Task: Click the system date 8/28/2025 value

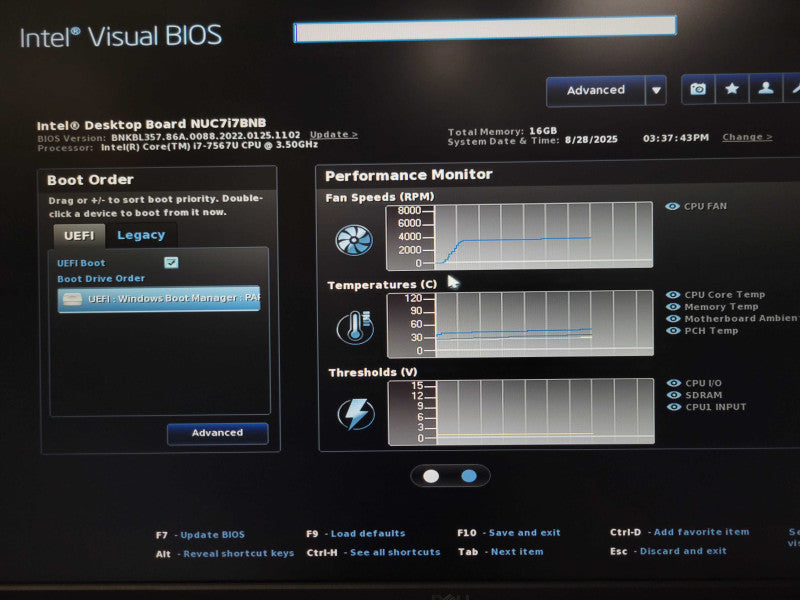Action: coord(591,139)
